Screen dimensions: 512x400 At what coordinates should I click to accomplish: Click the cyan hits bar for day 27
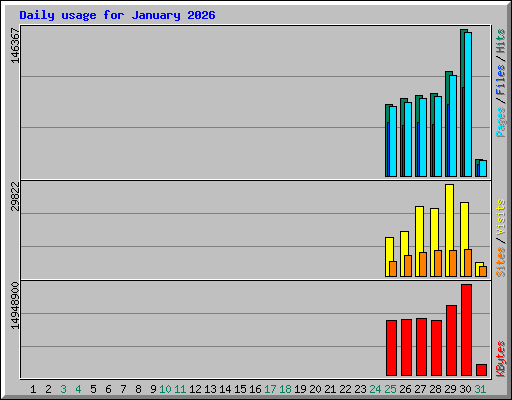(423, 137)
